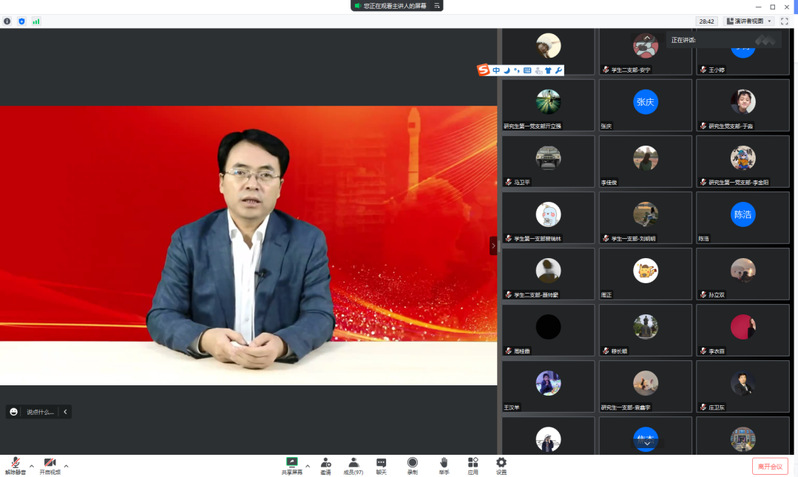Screen dimensions: 798x477
Task: Click the network signal strength indicator
Action: (x=36, y=21)
